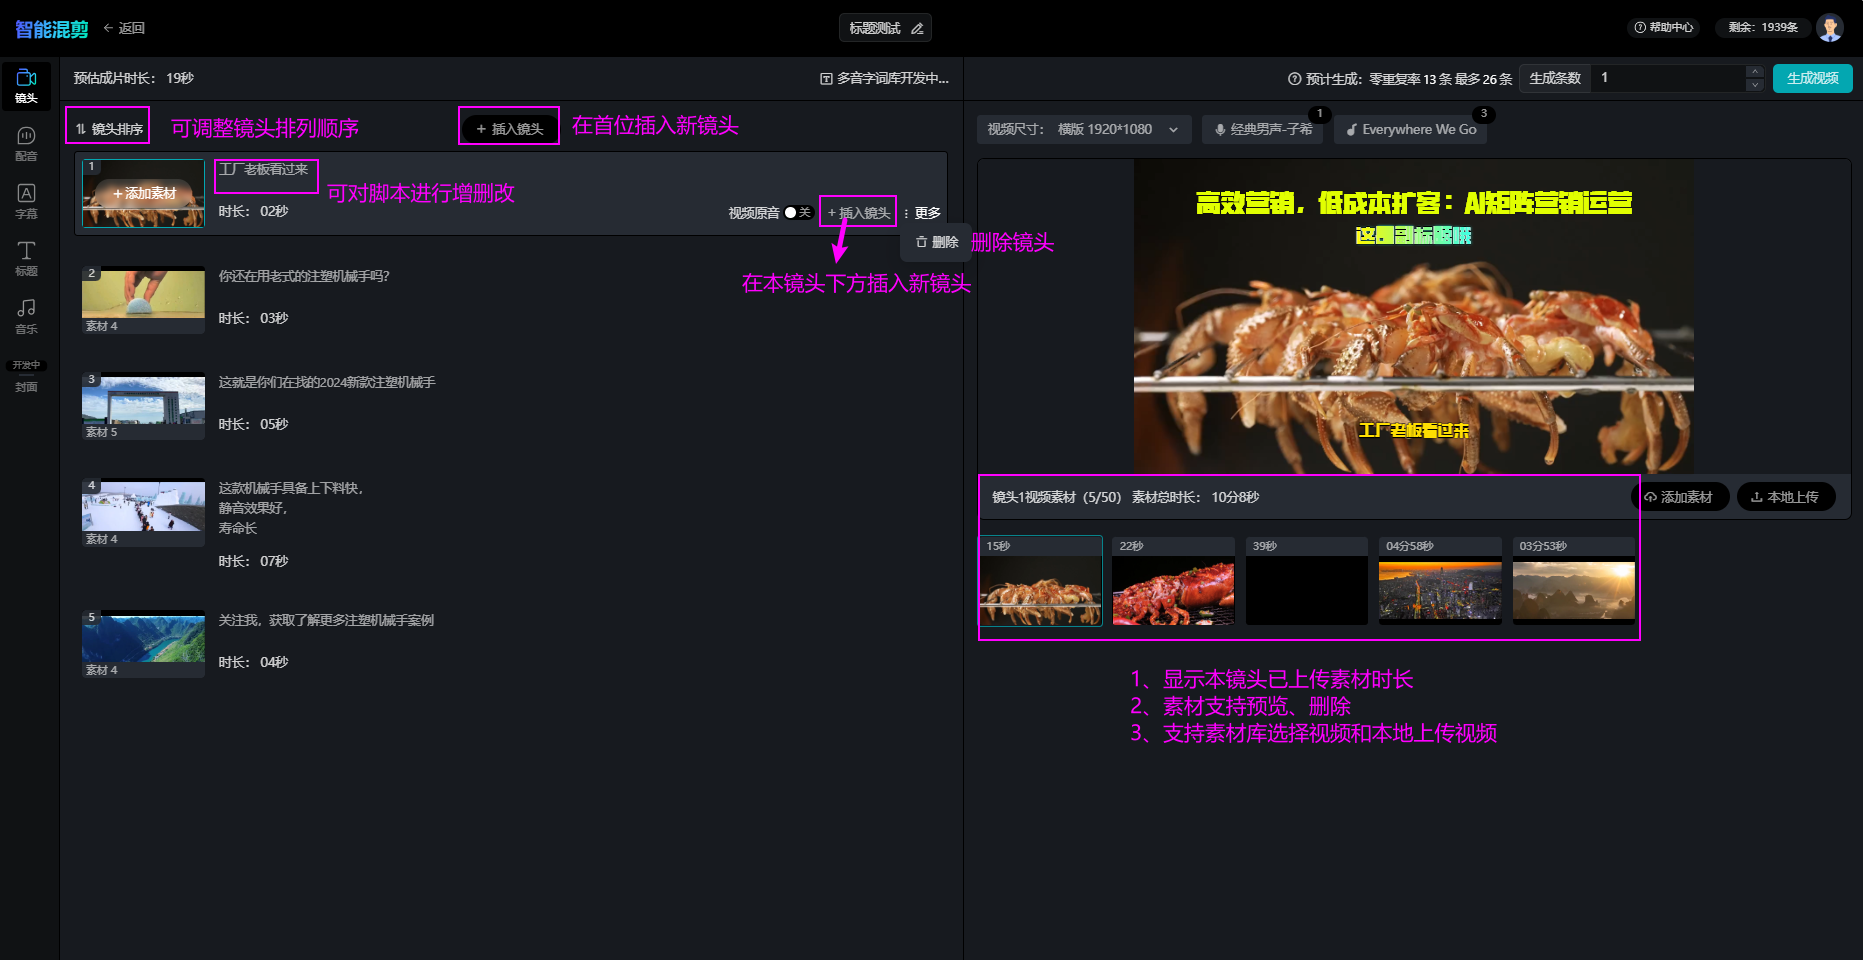Click the video preview with shrimp
Screen dimensions: 1863x960
coord(1413,316)
